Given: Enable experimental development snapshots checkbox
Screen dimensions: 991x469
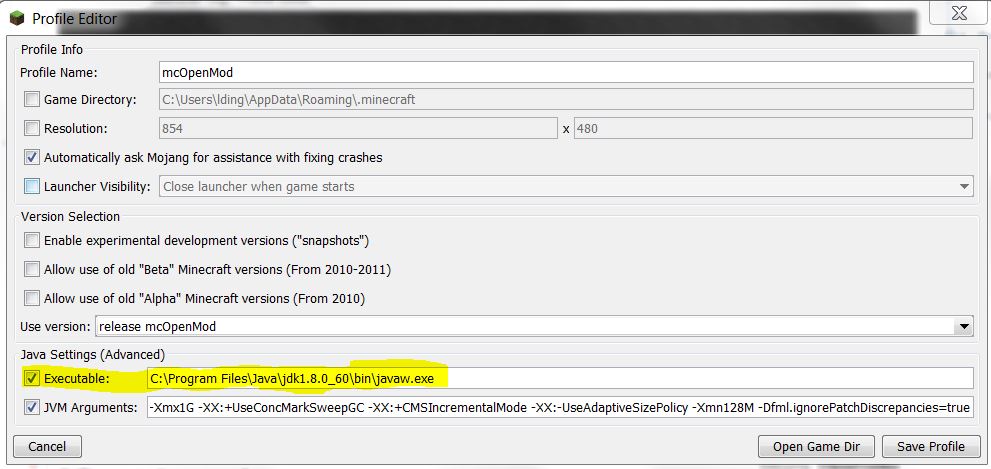Looking at the screenshot, I should click(32, 241).
